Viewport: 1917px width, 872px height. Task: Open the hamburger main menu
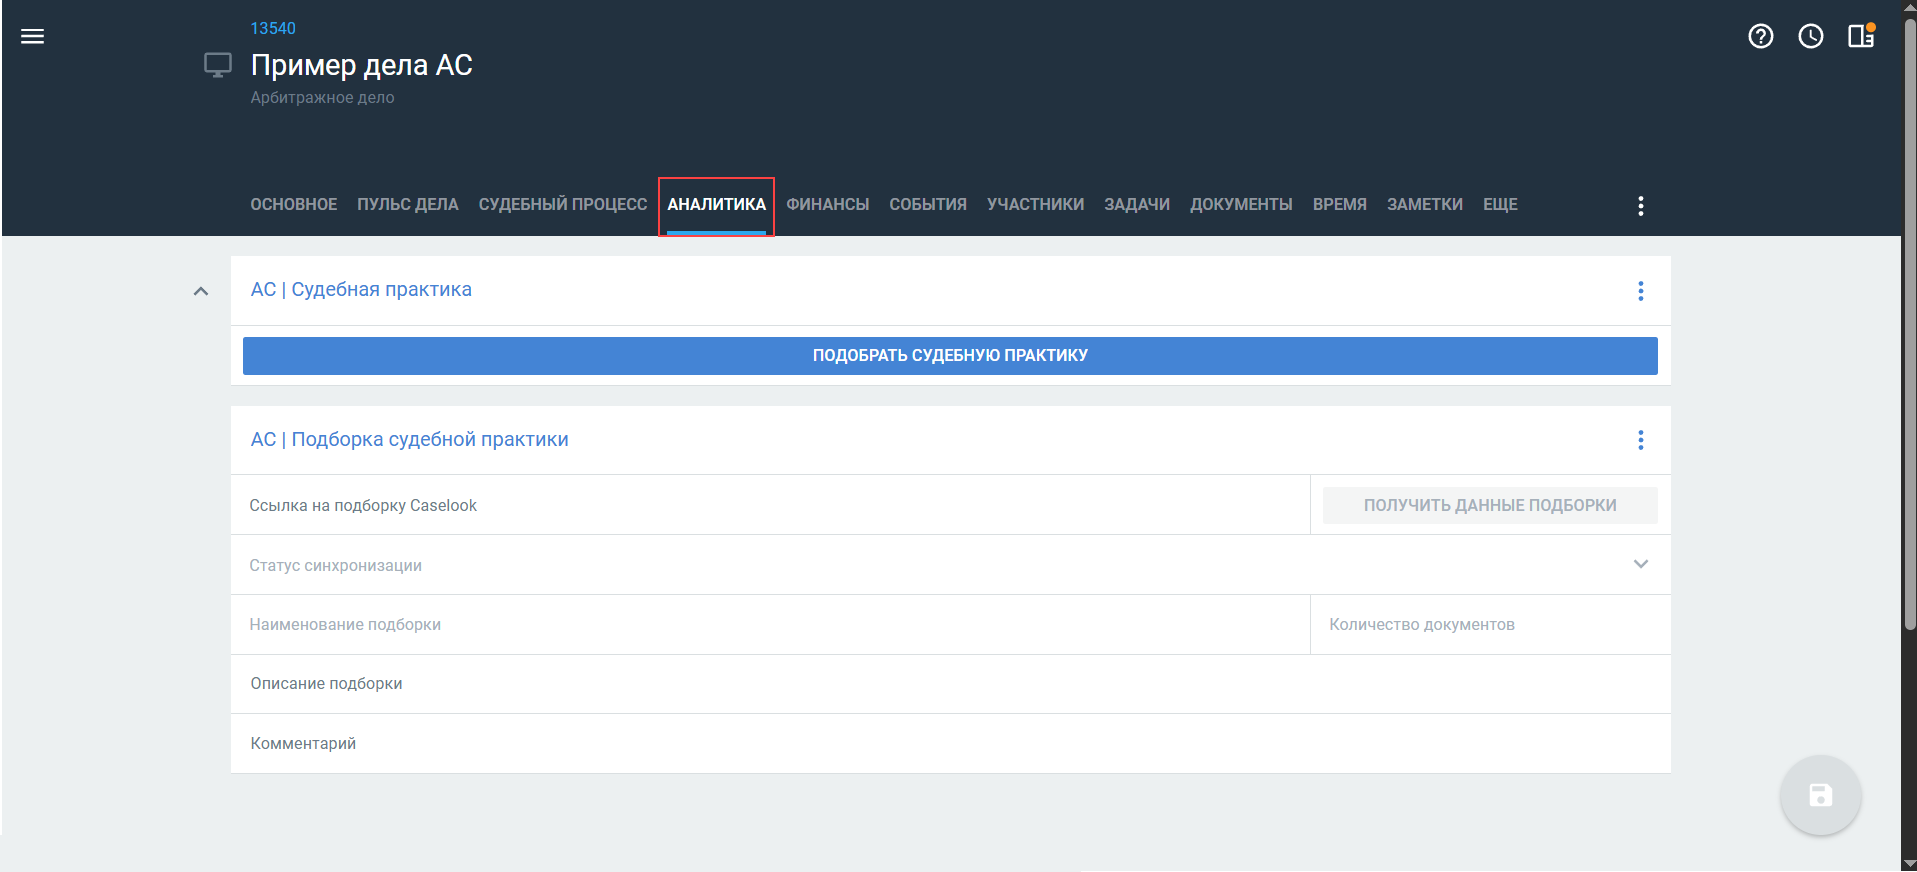pyautogui.click(x=32, y=37)
